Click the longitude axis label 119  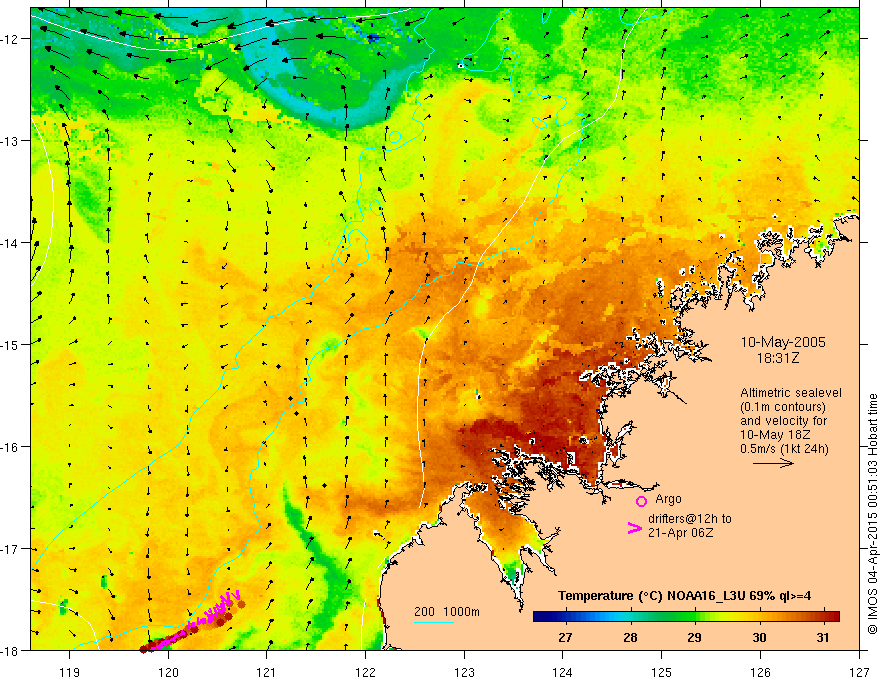click(70, 672)
